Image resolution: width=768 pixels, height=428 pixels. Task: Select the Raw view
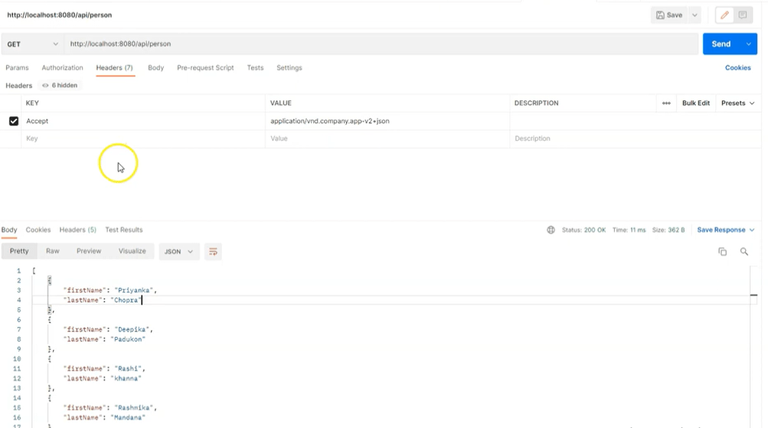coord(52,251)
